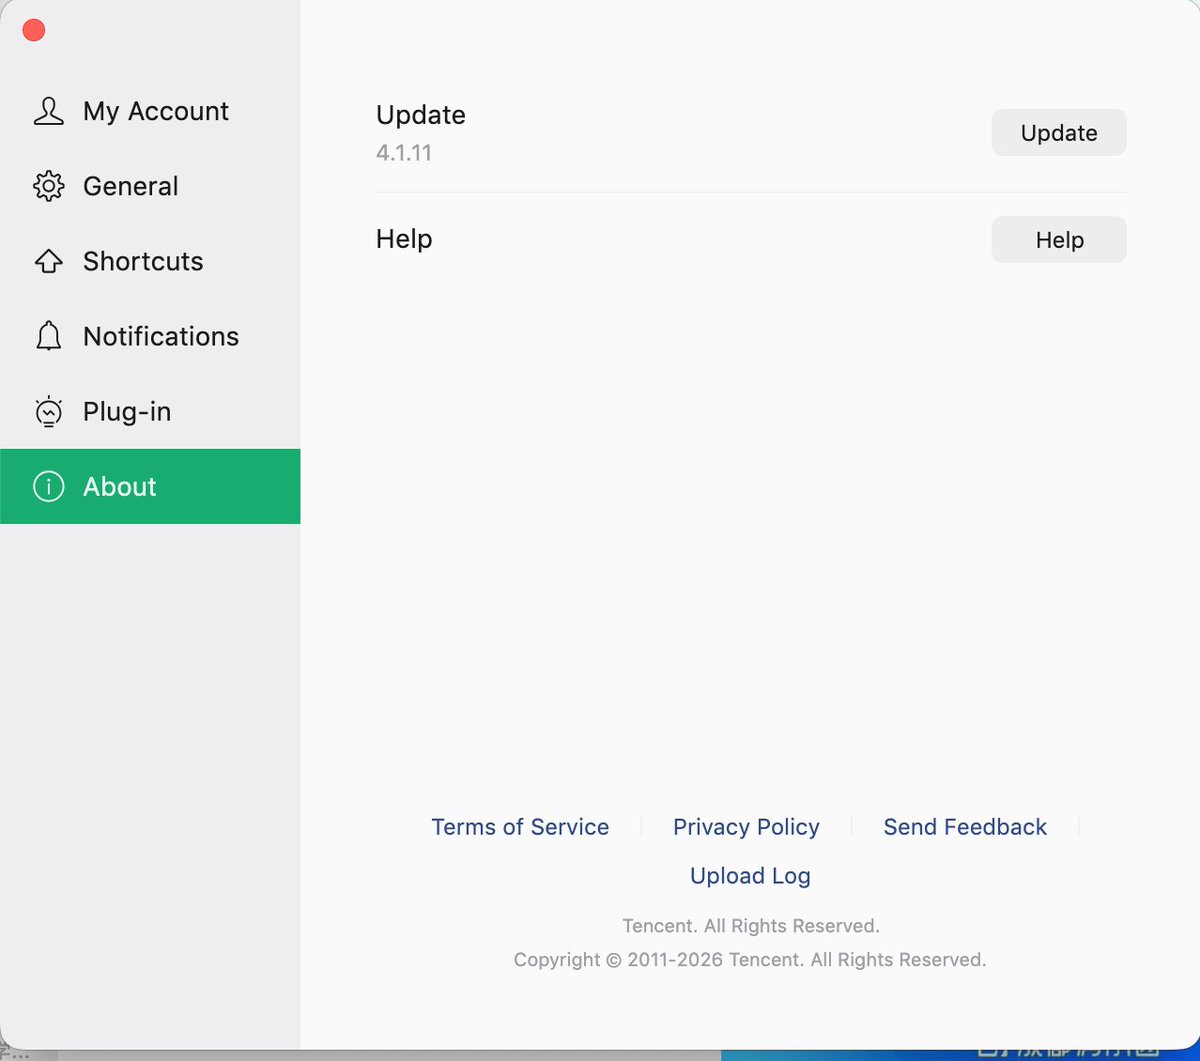Select the Shortcuts tab
This screenshot has width=1200, height=1061.
click(150, 261)
